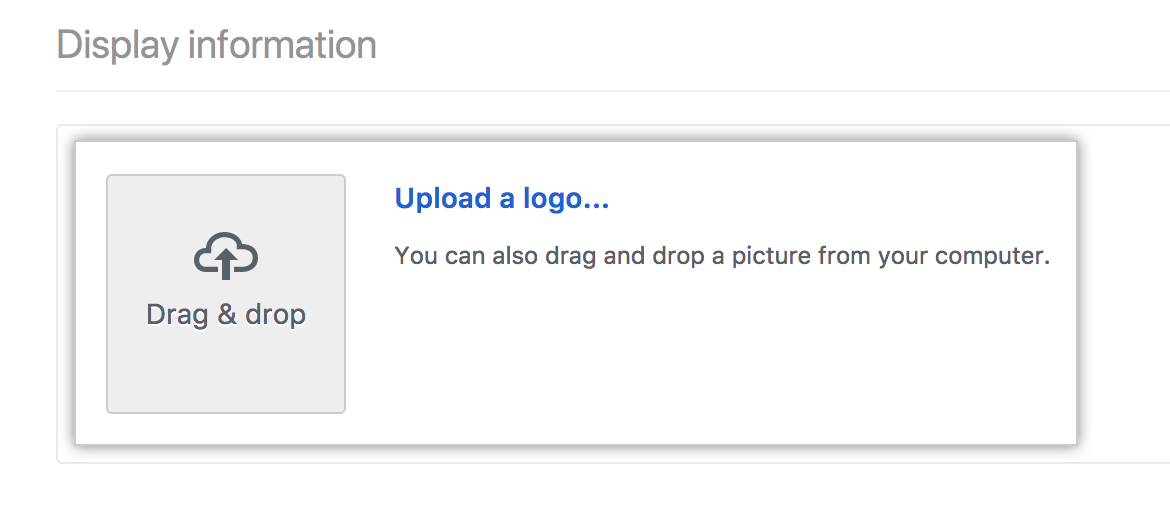The height and width of the screenshot is (522, 1170).
Task: Click the drag and drop description text
Action: 722,256
